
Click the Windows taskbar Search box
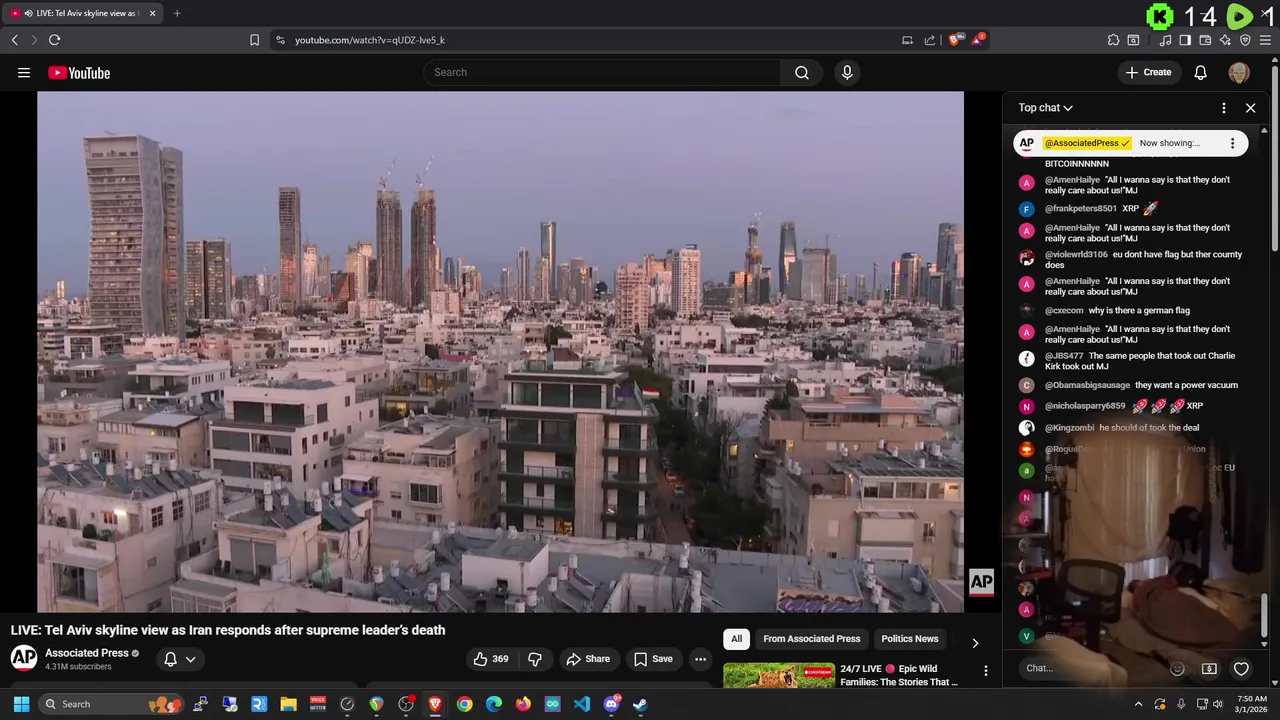(x=112, y=704)
